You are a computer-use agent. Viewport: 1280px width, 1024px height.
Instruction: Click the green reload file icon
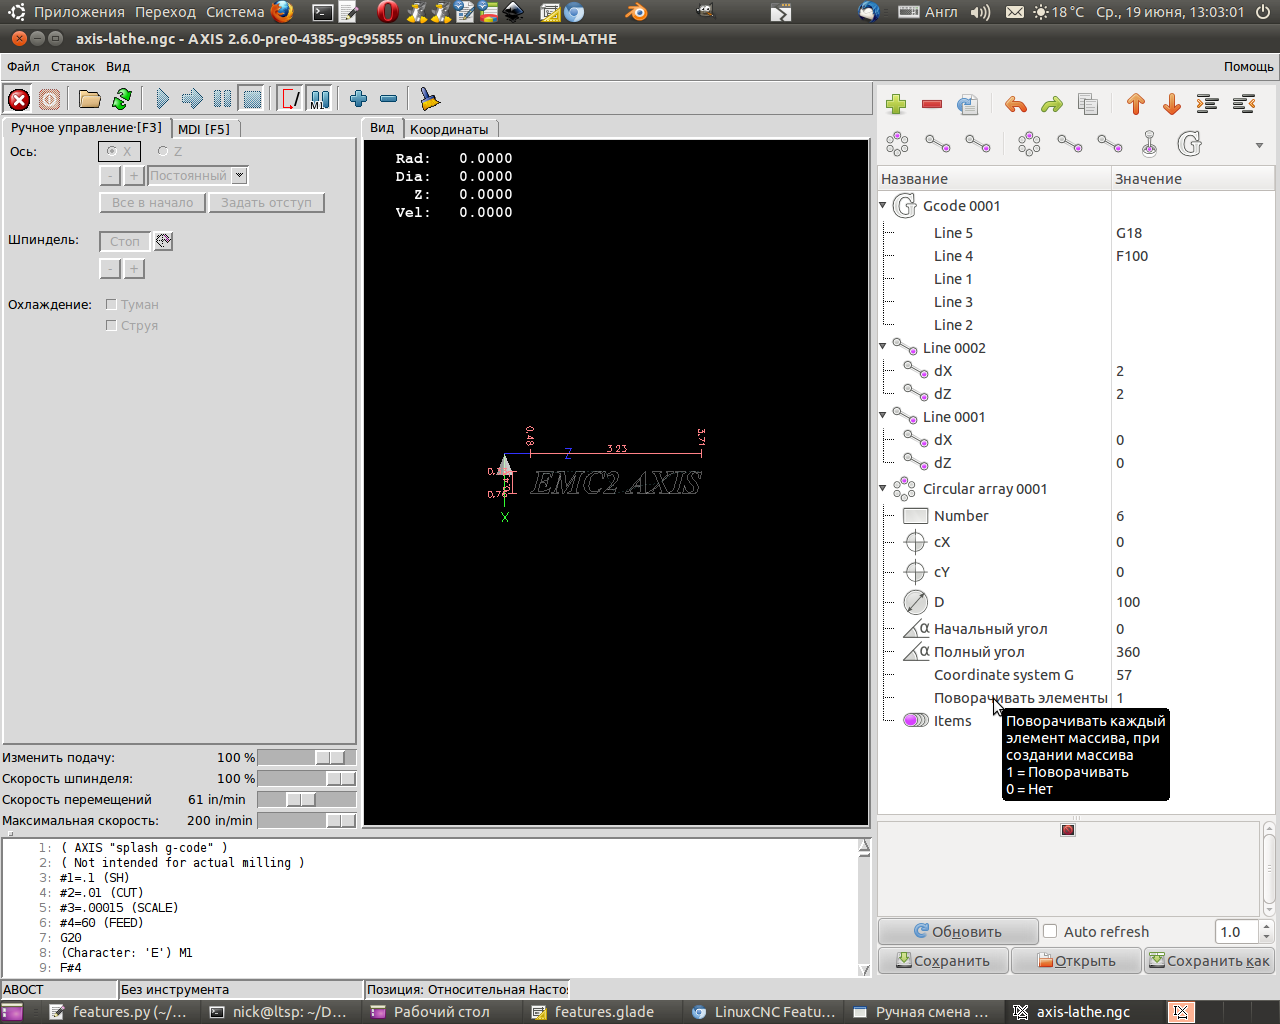[x=122, y=99]
